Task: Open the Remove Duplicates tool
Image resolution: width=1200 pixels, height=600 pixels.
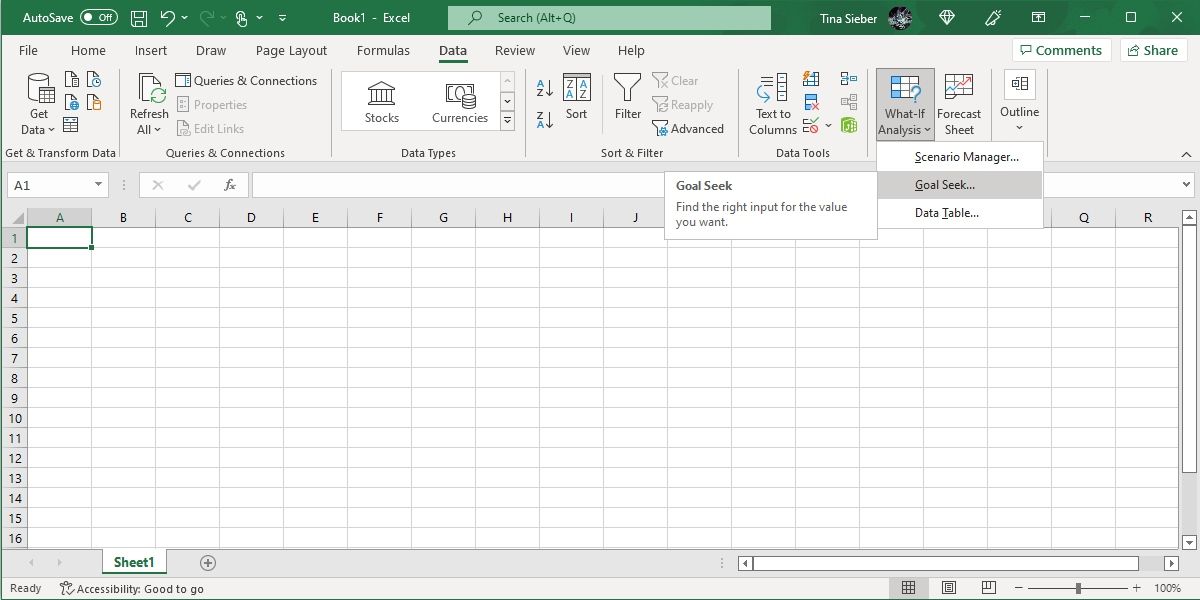Action: (x=810, y=101)
